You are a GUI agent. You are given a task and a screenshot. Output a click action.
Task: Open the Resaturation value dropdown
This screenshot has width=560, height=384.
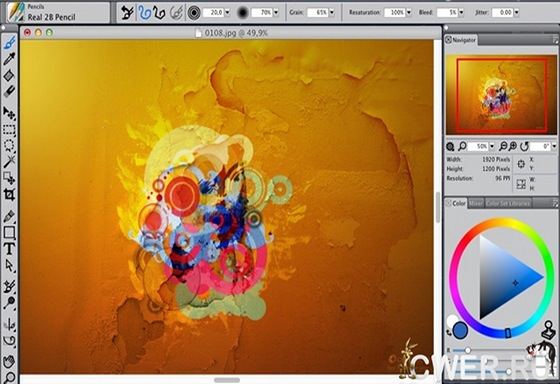[x=409, y=13]
